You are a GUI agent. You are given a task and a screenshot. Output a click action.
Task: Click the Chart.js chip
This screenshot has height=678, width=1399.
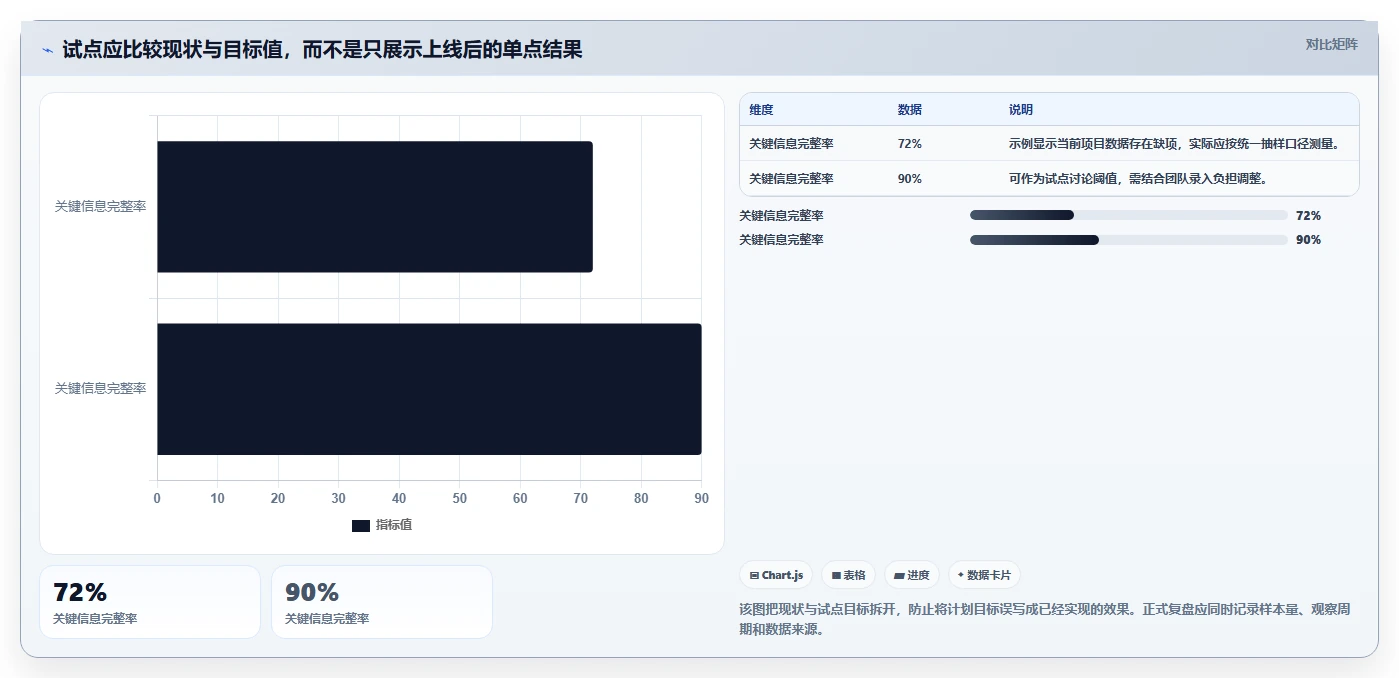776,575
